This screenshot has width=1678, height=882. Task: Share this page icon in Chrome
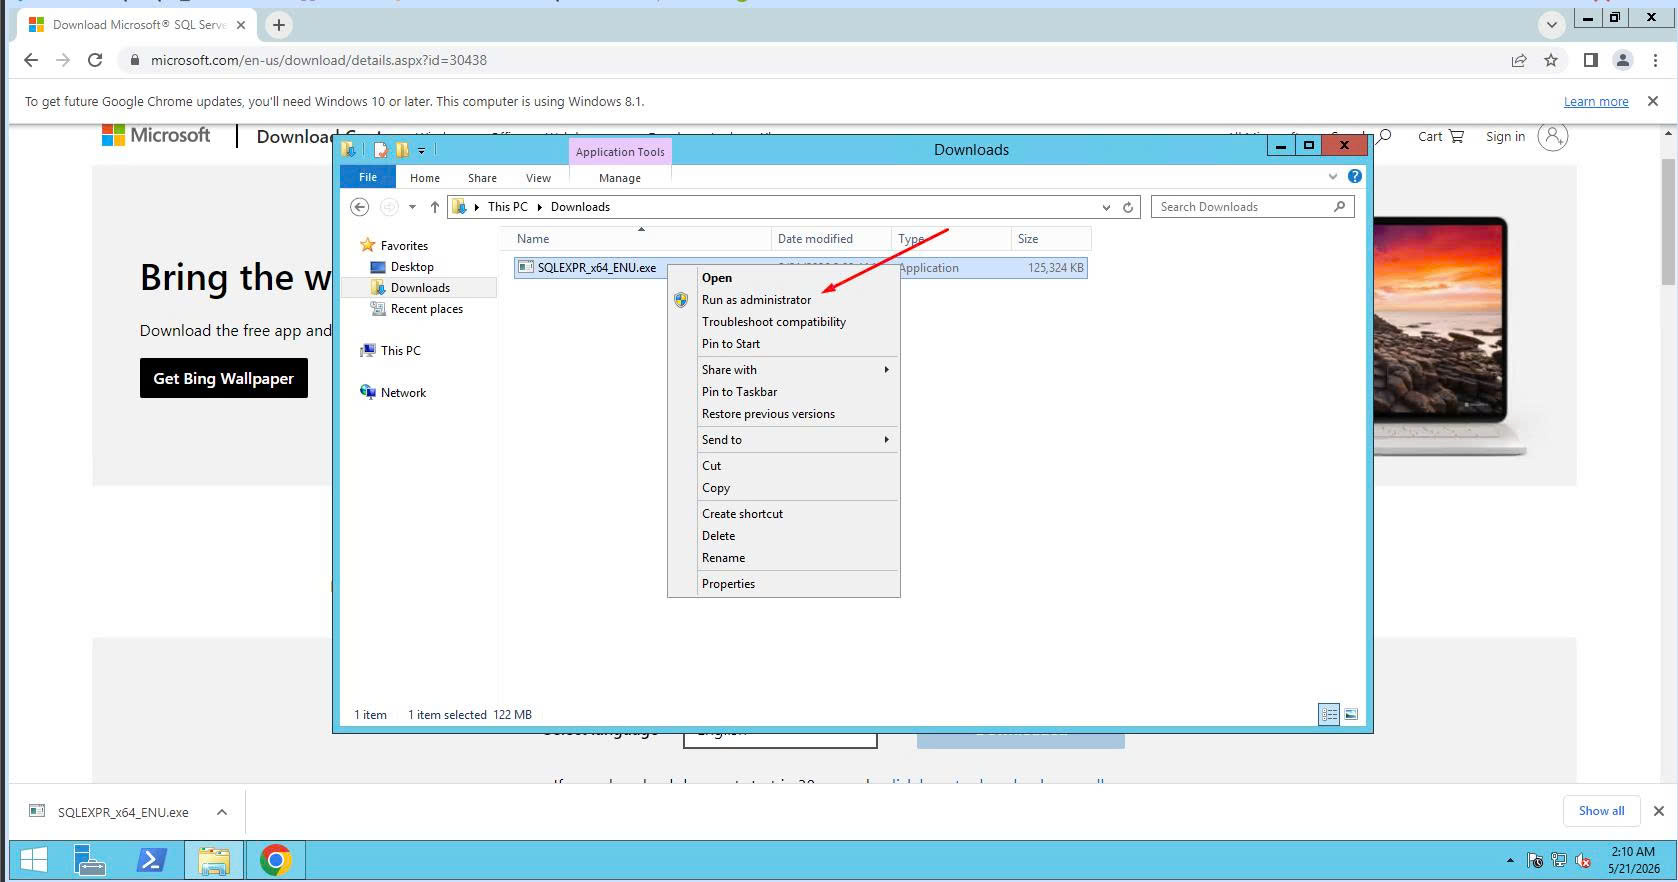pyautogui.click(x=1519, y=60)
